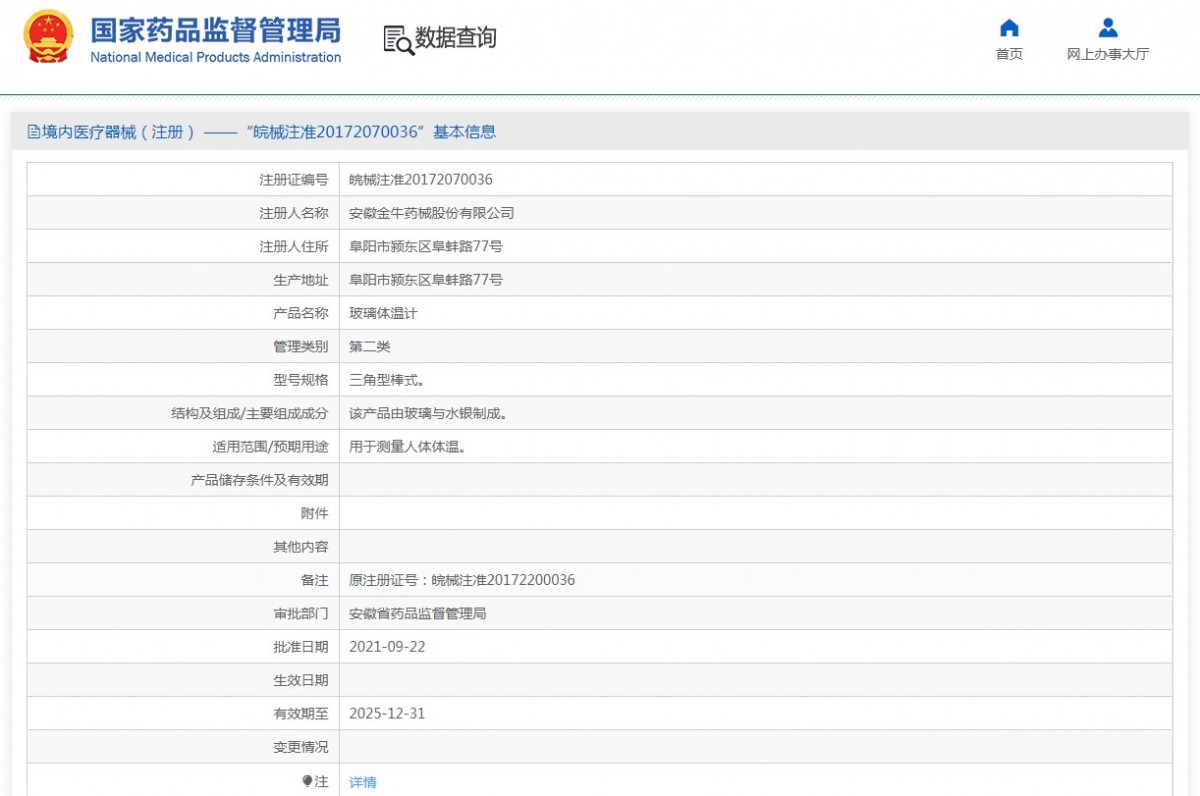This screenshot has width=1200, height=796.
Task: Click the 附件 label cell
Action: [x=183, y=513]
